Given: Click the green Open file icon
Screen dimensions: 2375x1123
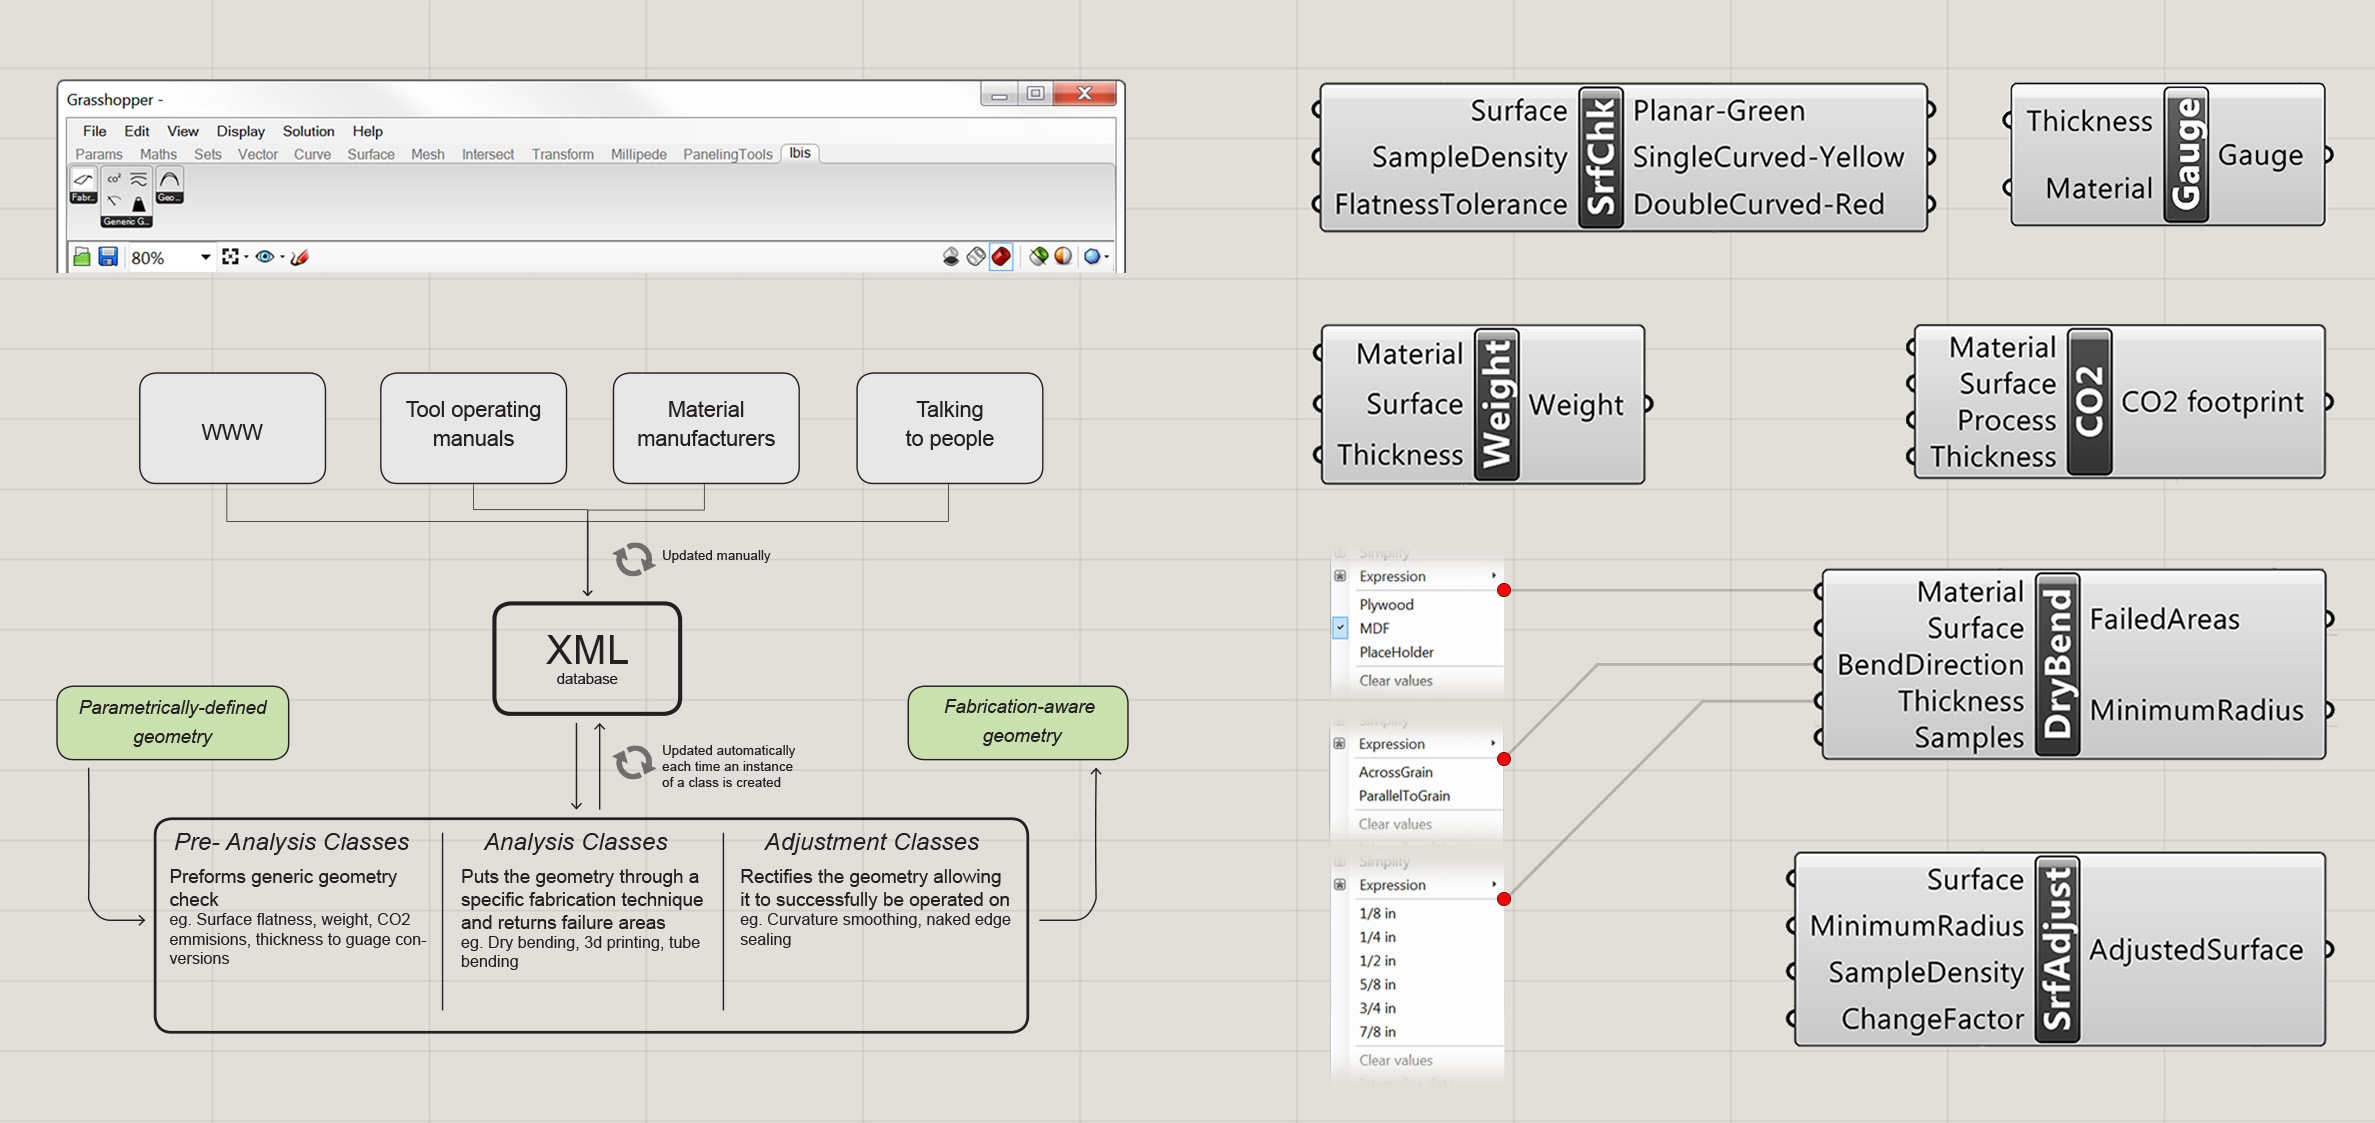Looking at the screenshot, I should [x=82, y=257].
